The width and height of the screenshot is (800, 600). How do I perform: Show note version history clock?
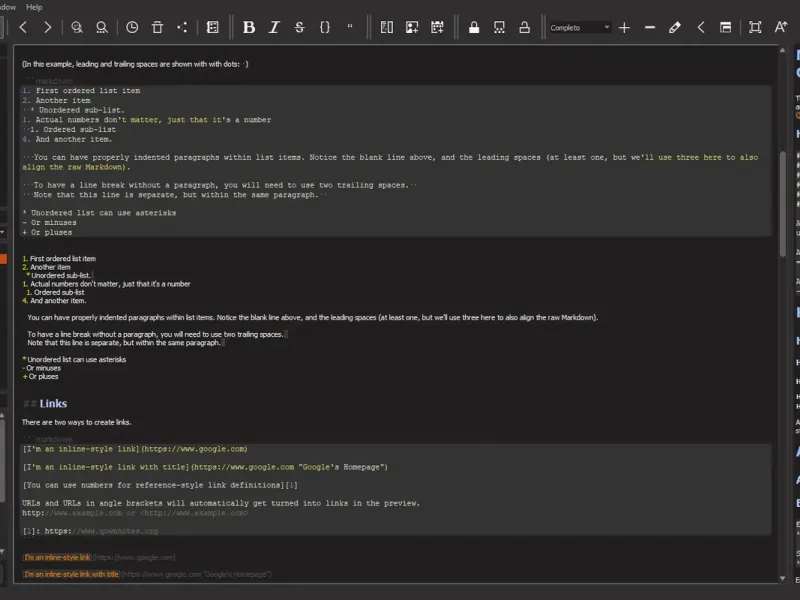tap(132, 28)
